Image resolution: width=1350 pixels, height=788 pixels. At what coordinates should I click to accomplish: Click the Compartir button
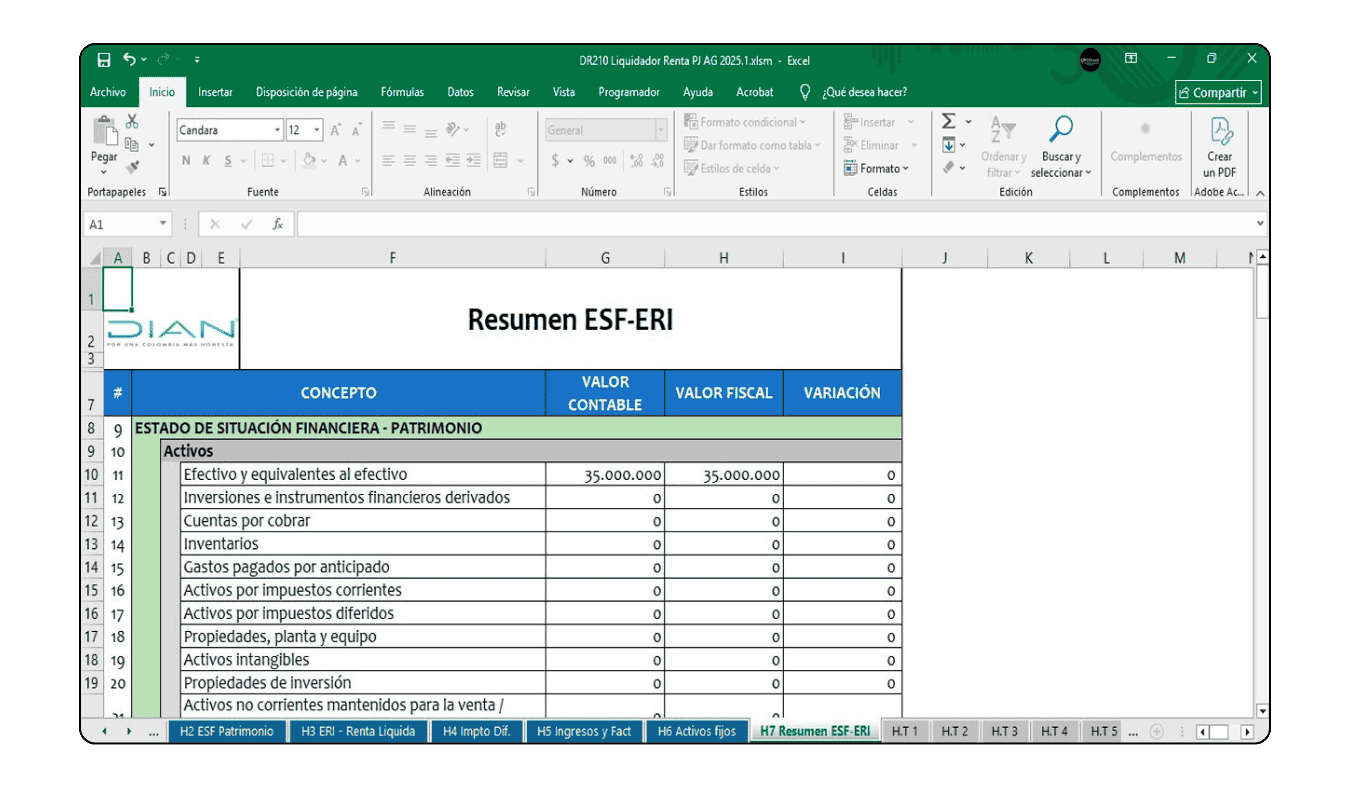[1218, 92]
